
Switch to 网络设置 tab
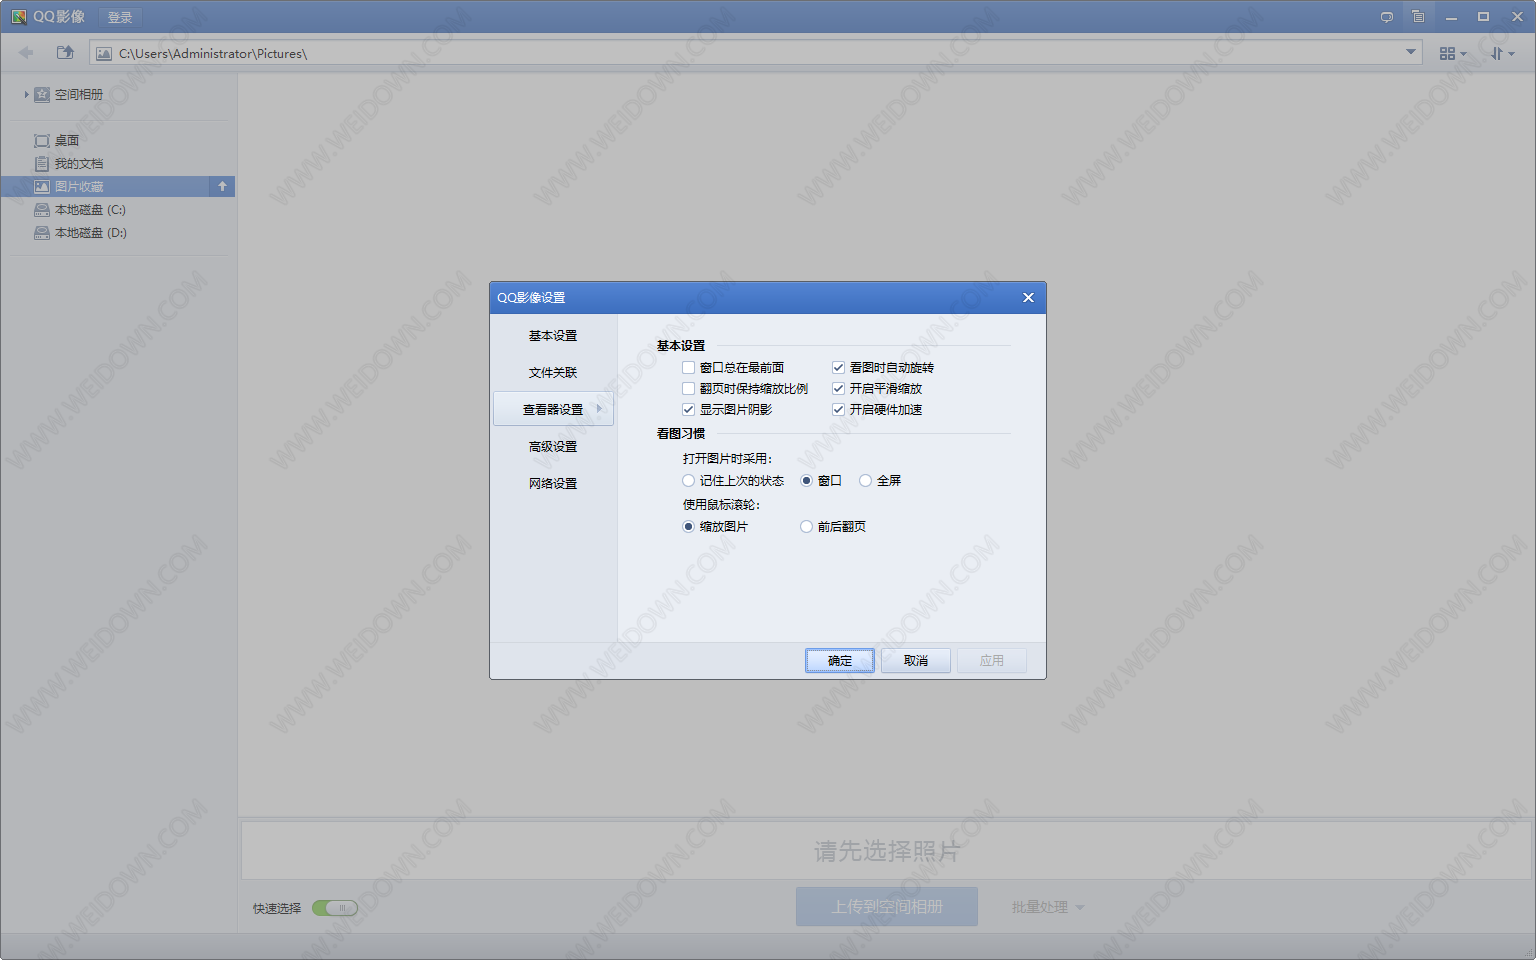(x=553, y=484)
